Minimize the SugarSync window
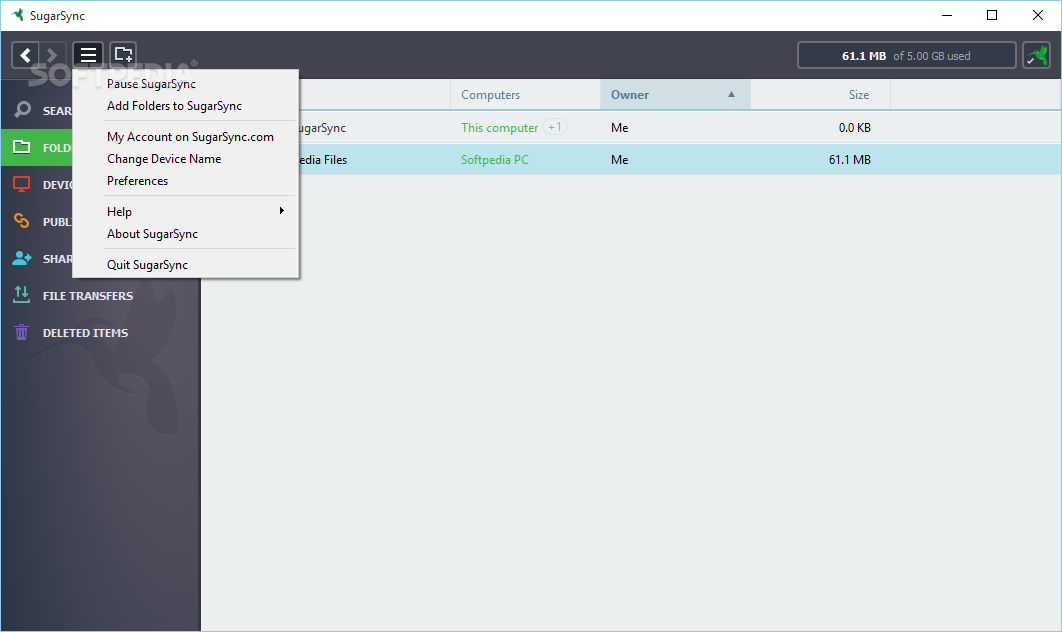The image size is (1062, 632). [x=947, y=15]
